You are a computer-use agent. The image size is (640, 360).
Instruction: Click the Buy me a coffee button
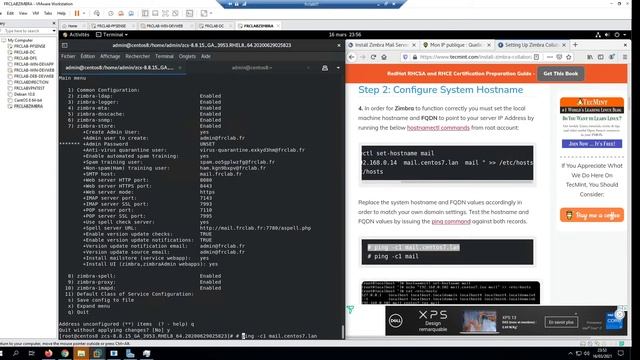(592, 215)
